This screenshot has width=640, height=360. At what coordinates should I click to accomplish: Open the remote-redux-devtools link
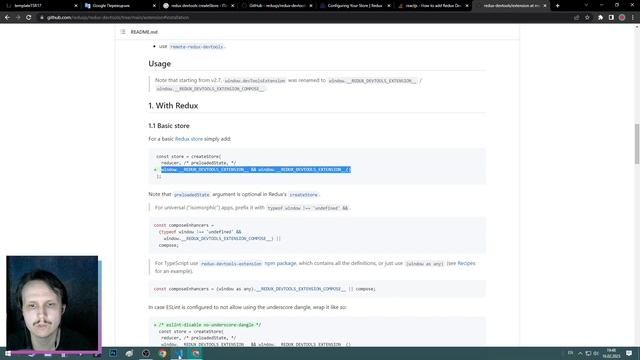coord(197,47)
